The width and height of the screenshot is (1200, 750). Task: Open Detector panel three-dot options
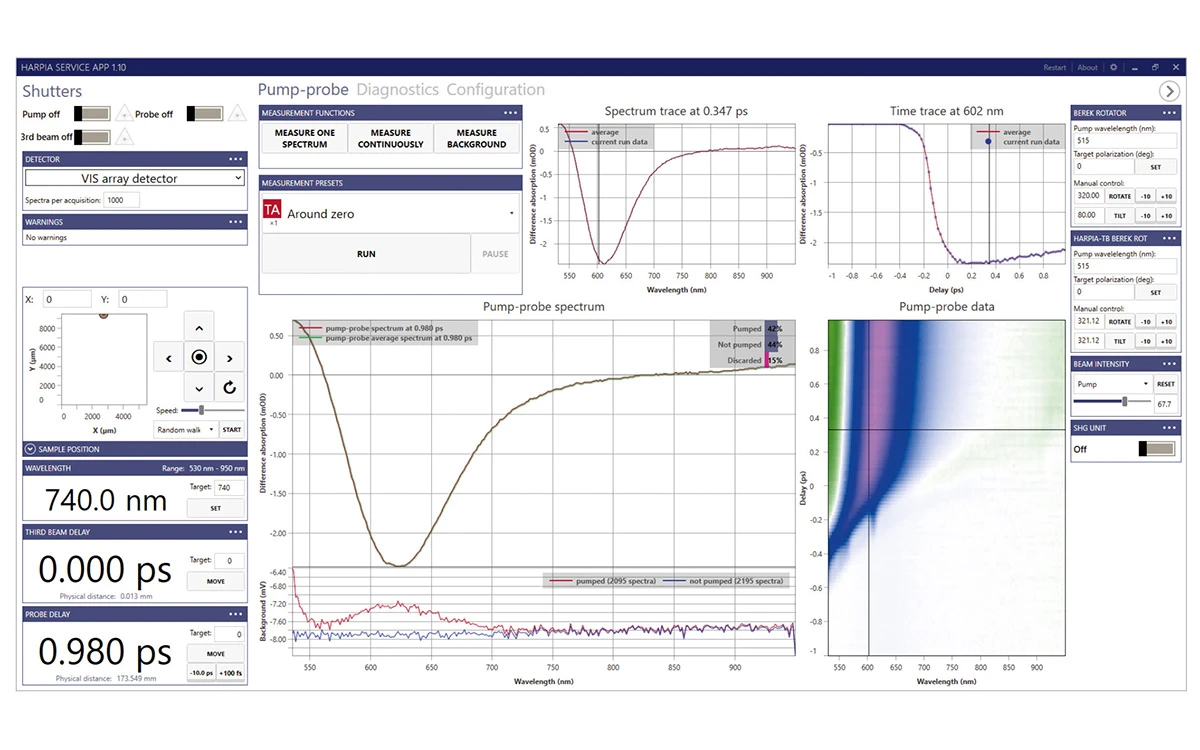[236, 159]
